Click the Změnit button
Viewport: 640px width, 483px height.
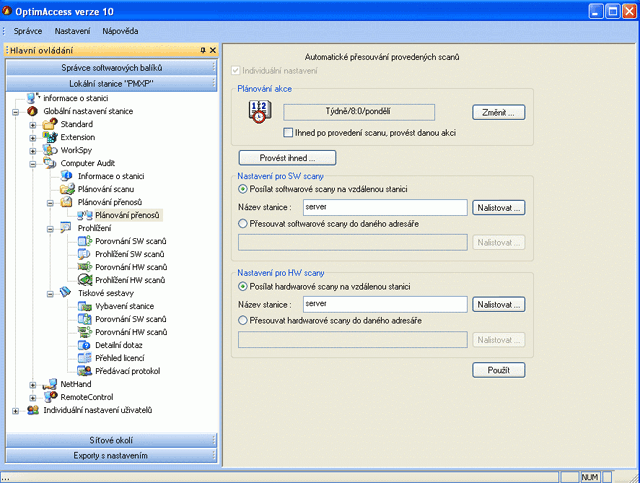[x=498, y=112]
